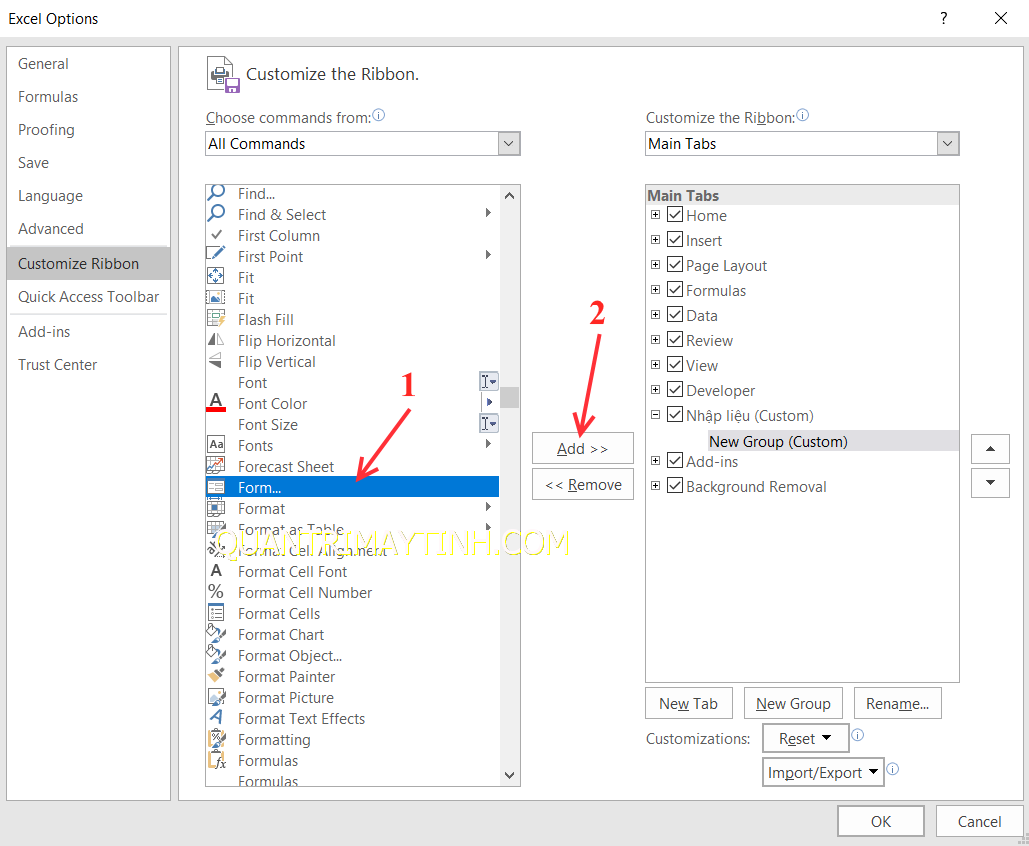This screenshot has width=1029, height=846.
Task: Click the Flip Horizontal icon
Action: 216,339
